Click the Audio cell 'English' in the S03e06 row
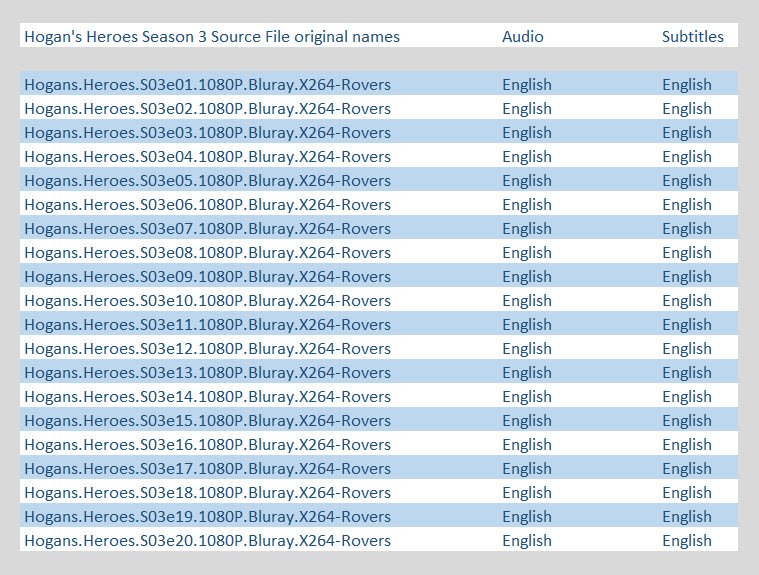Image resolution: width=759 pixels, height=575 pixels. click(x=527, y=205)
